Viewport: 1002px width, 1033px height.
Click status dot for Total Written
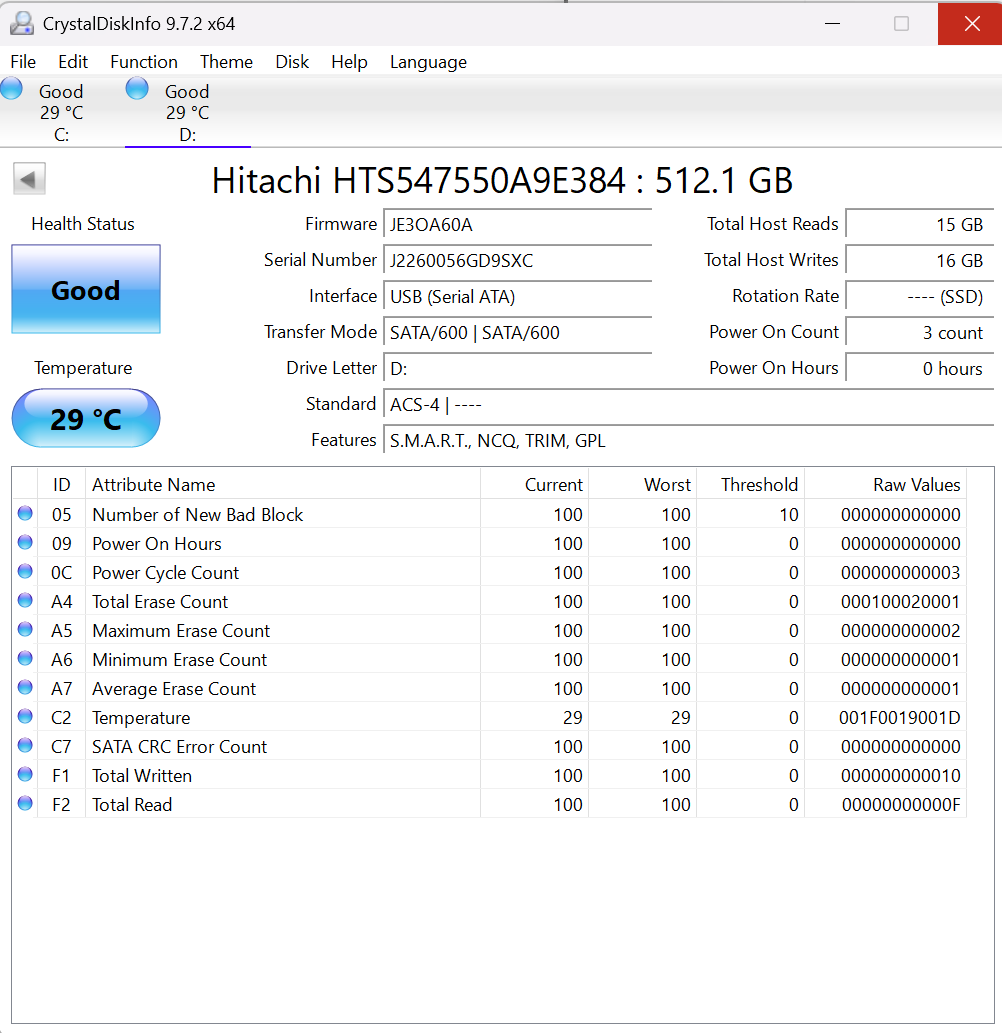(25, 774)
